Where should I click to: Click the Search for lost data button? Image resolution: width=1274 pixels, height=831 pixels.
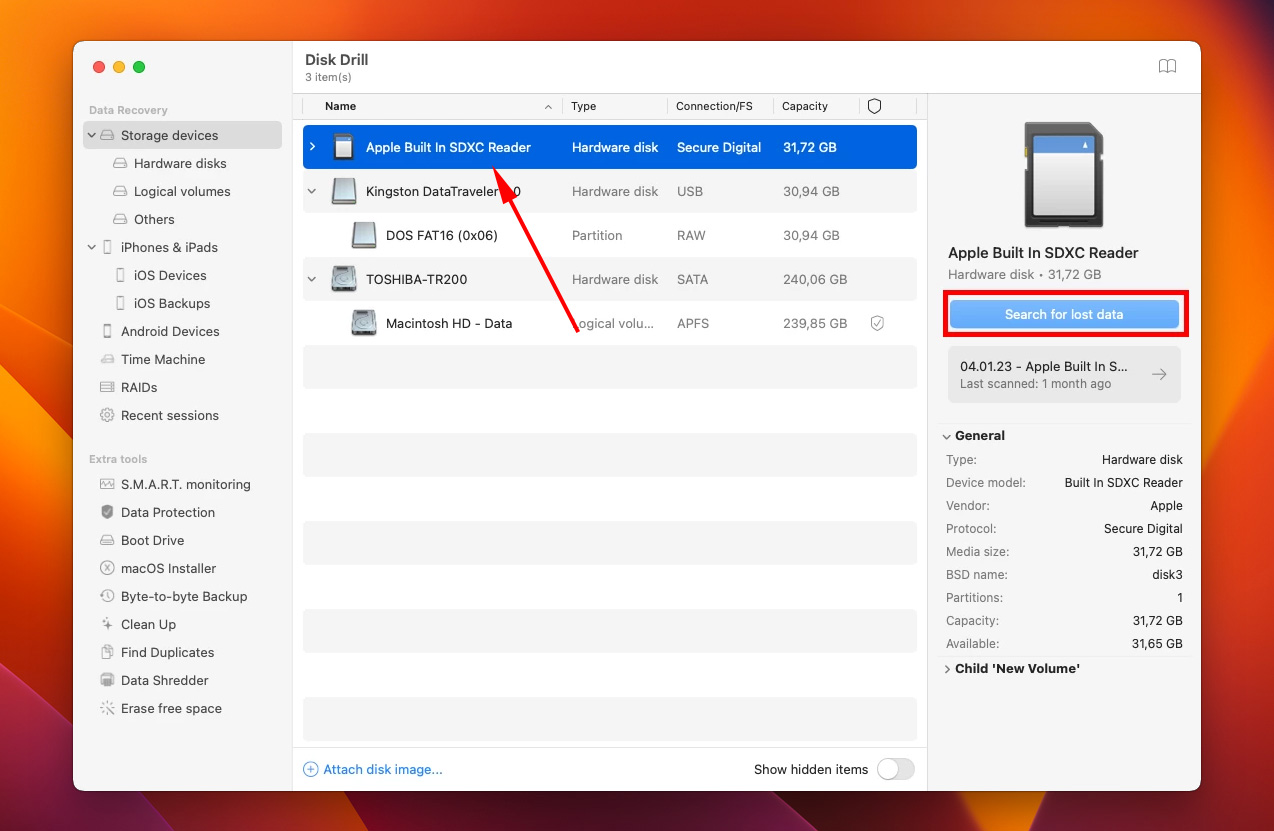tap(1064, 314)
